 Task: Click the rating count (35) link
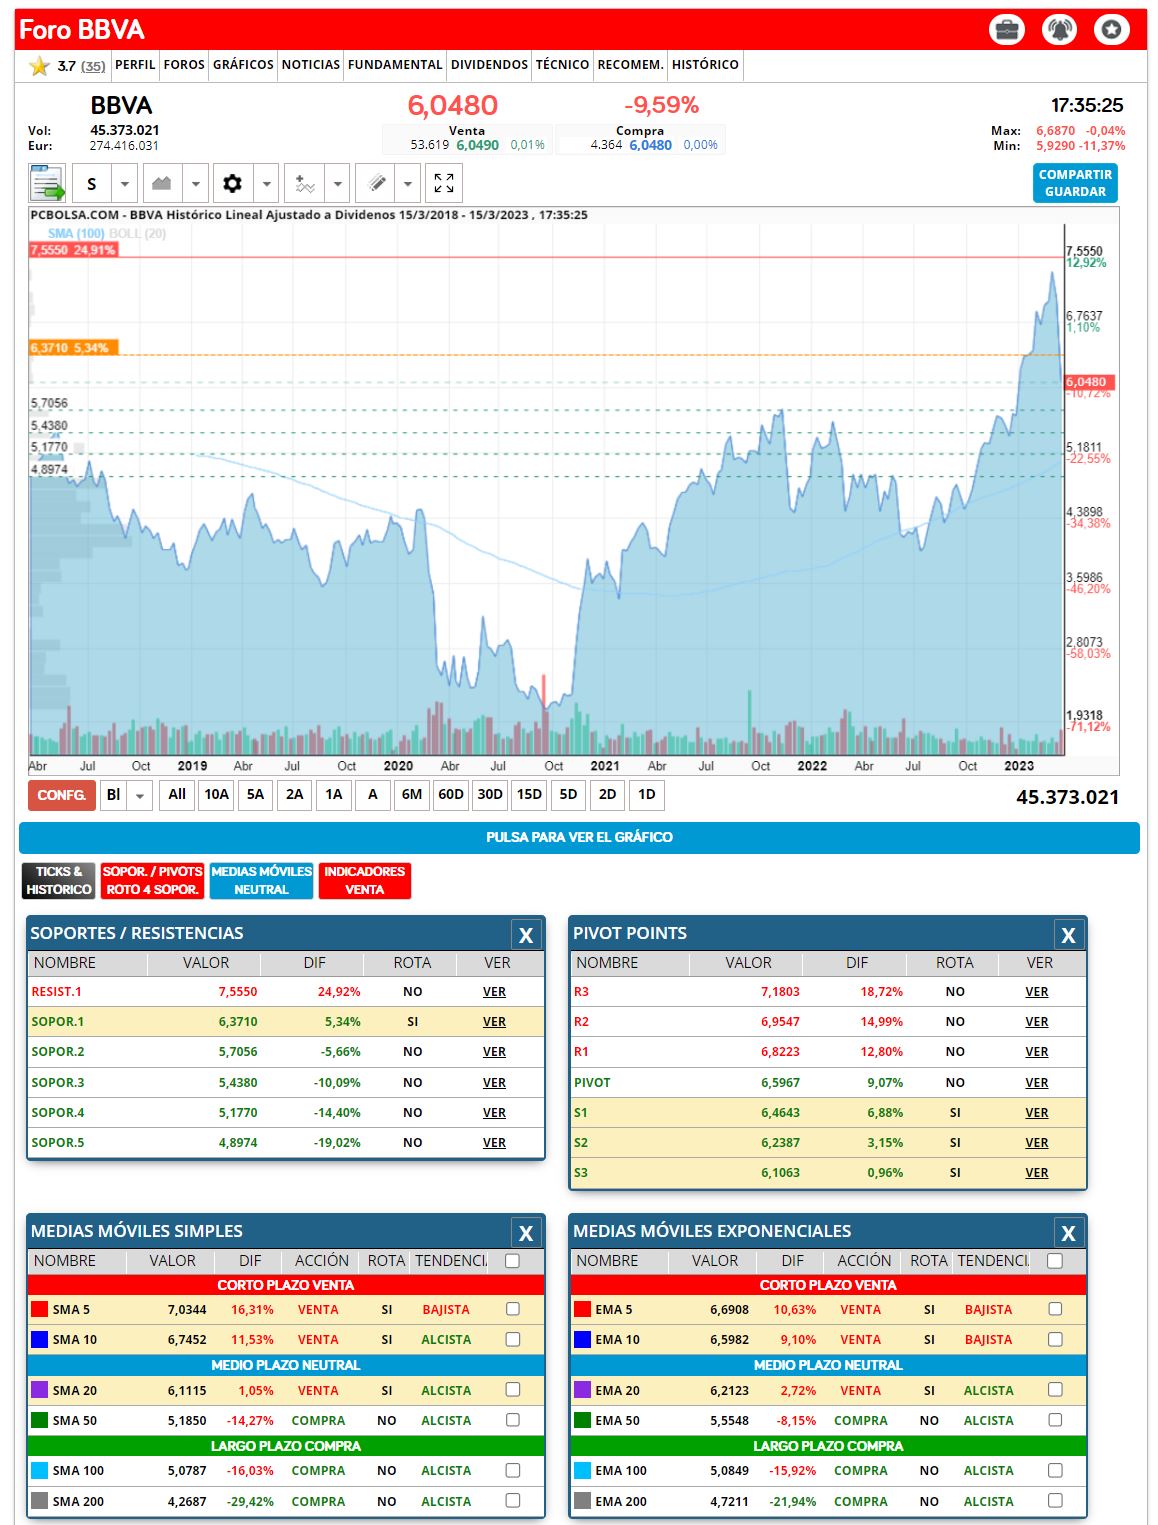(93, 66)
